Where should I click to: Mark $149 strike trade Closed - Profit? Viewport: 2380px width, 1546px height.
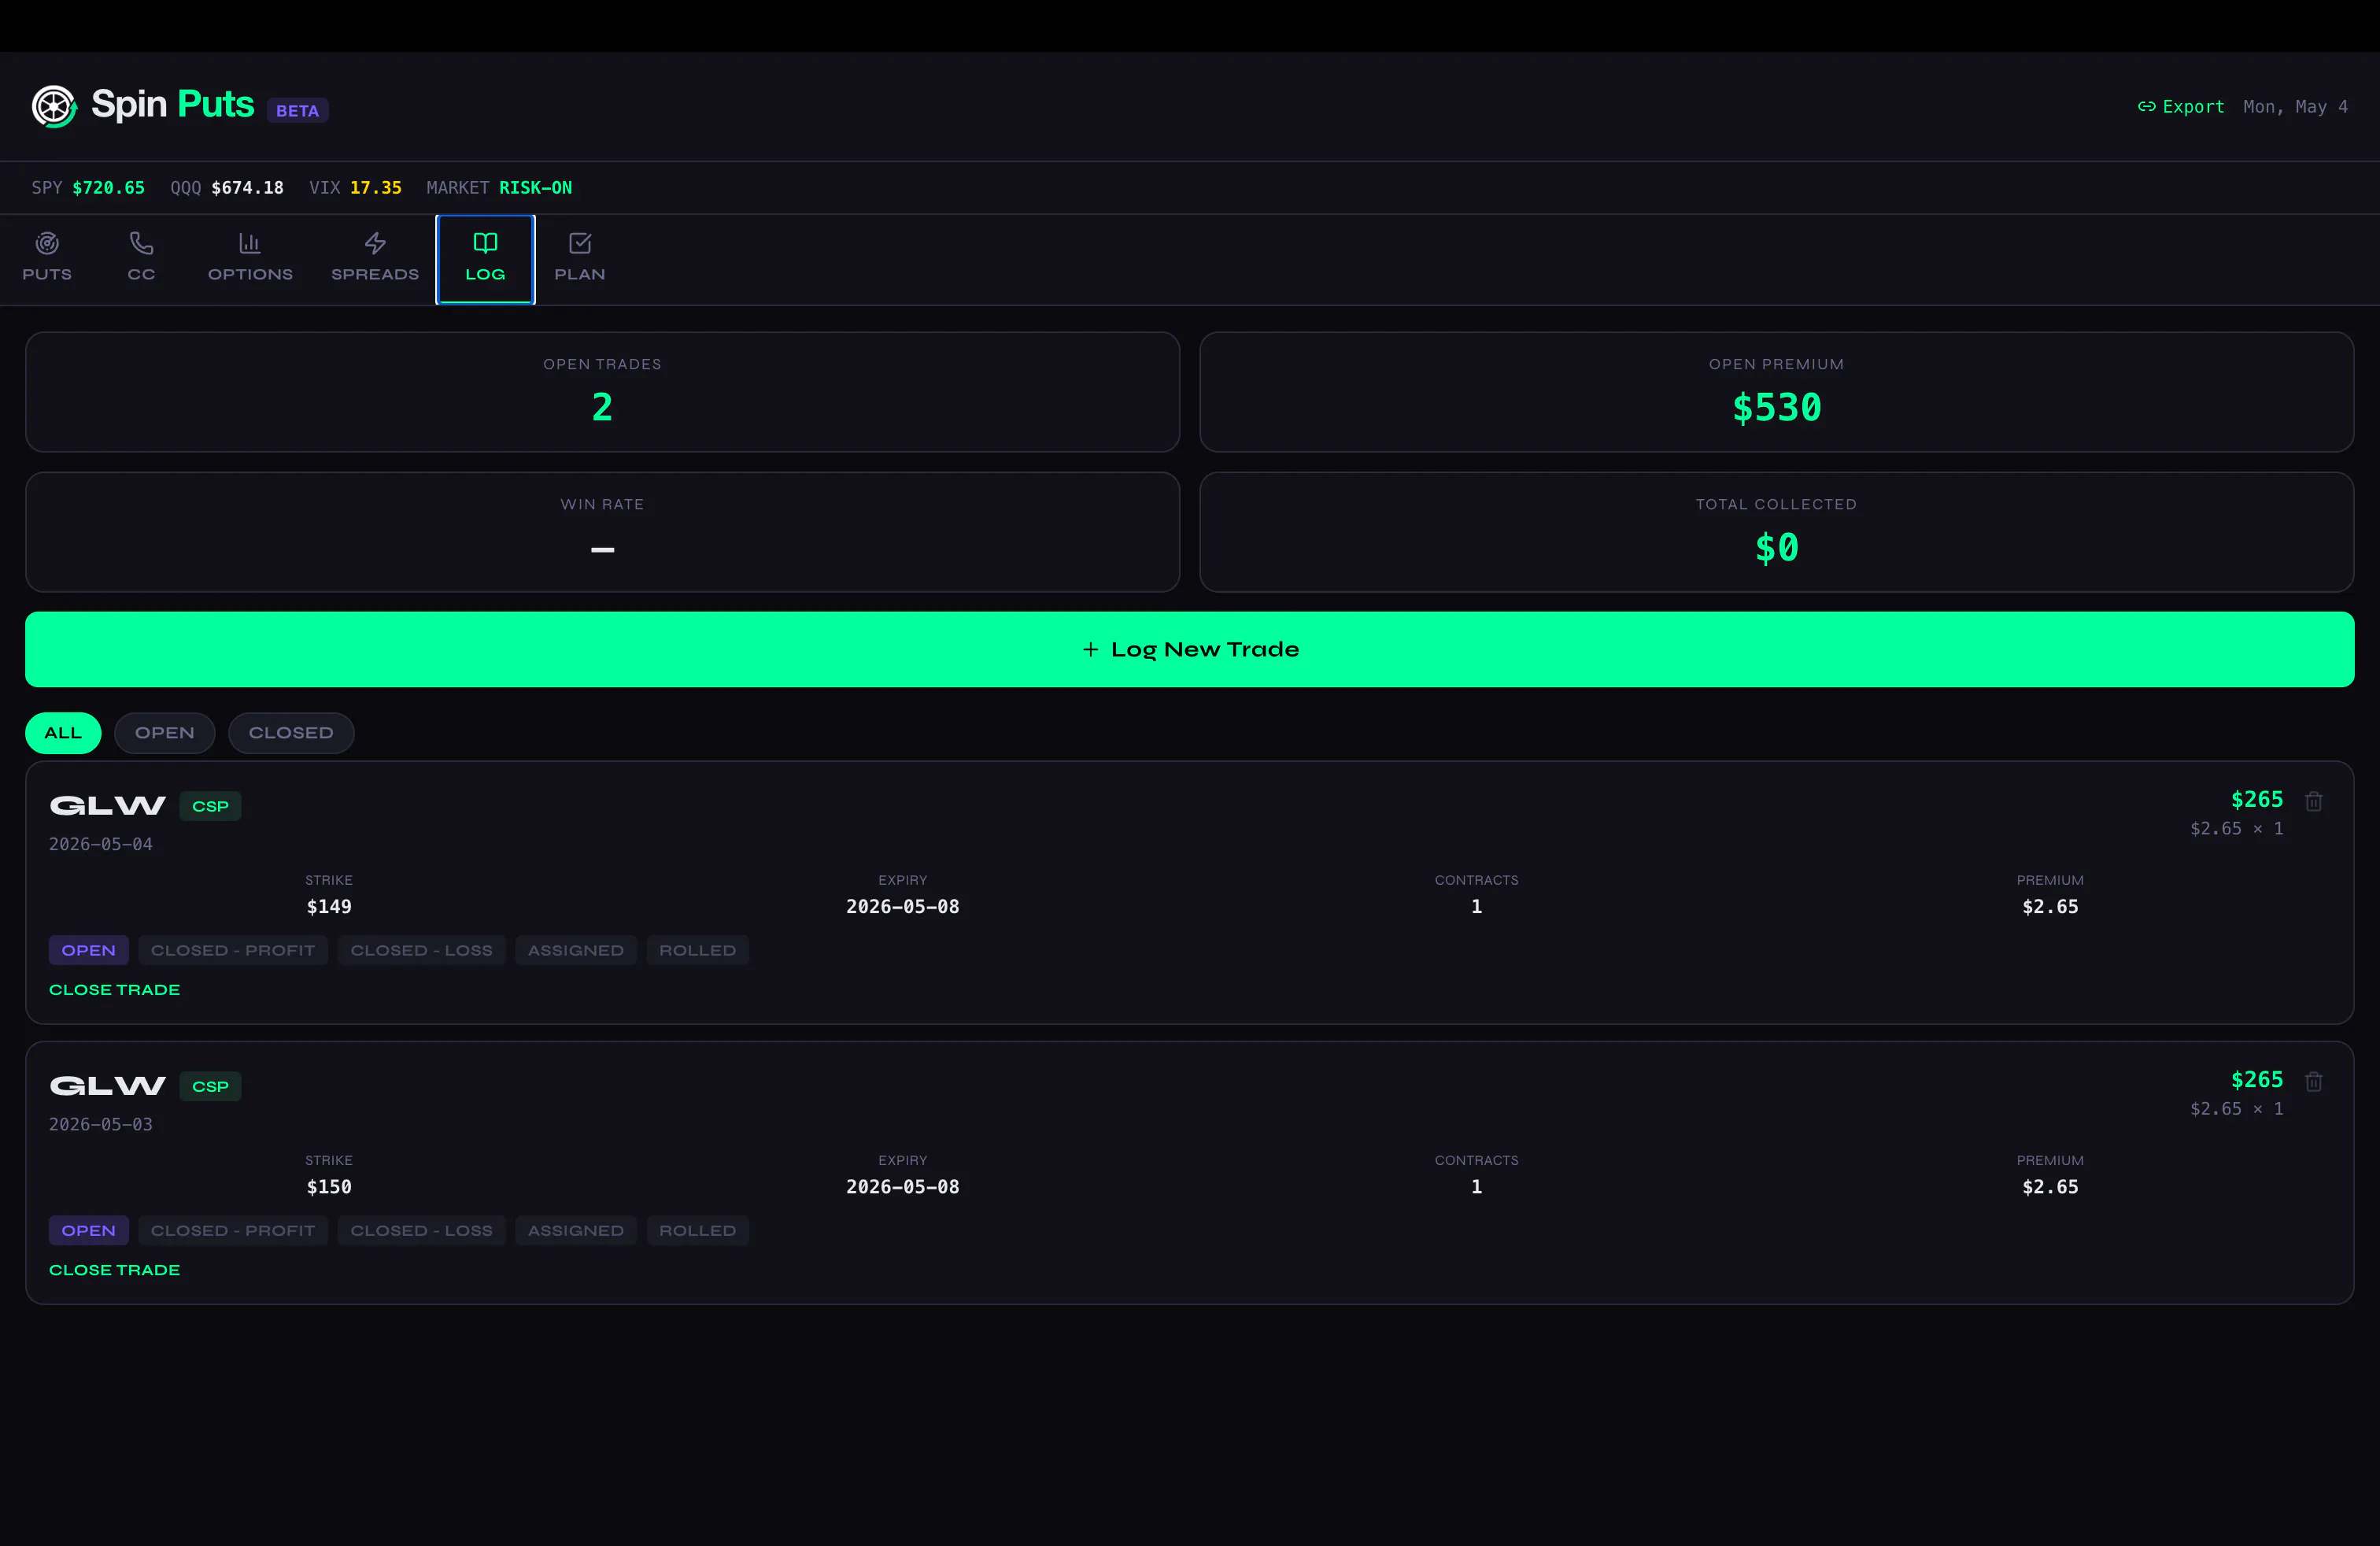tap(233, 950)
